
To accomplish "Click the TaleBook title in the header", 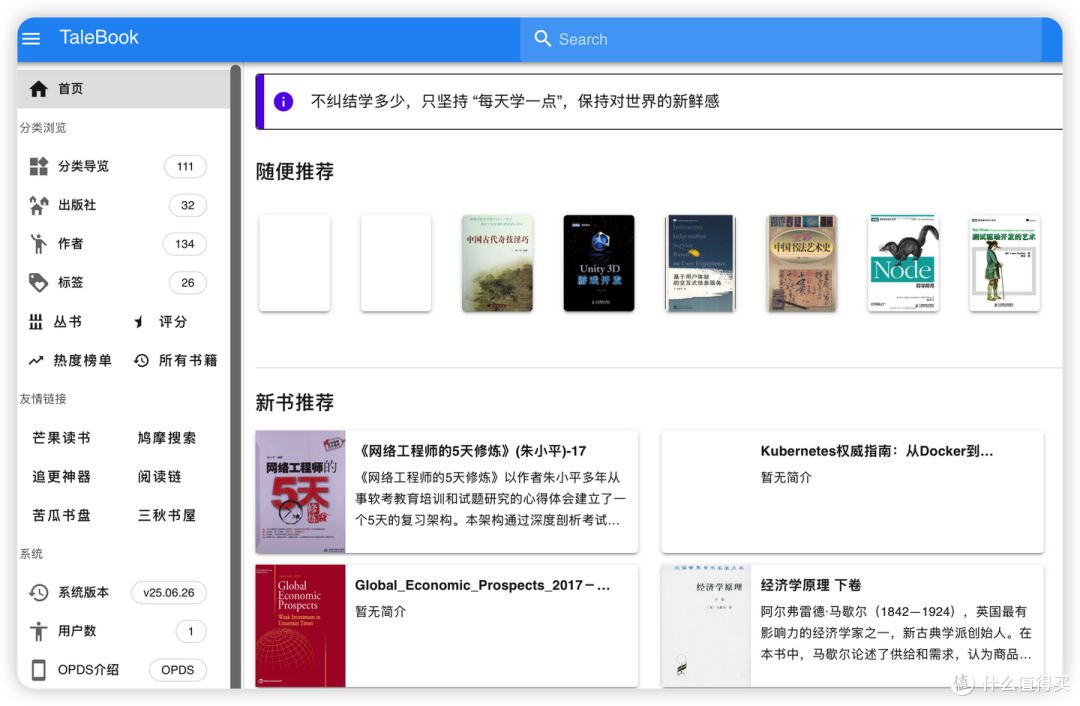I will 98,36.
